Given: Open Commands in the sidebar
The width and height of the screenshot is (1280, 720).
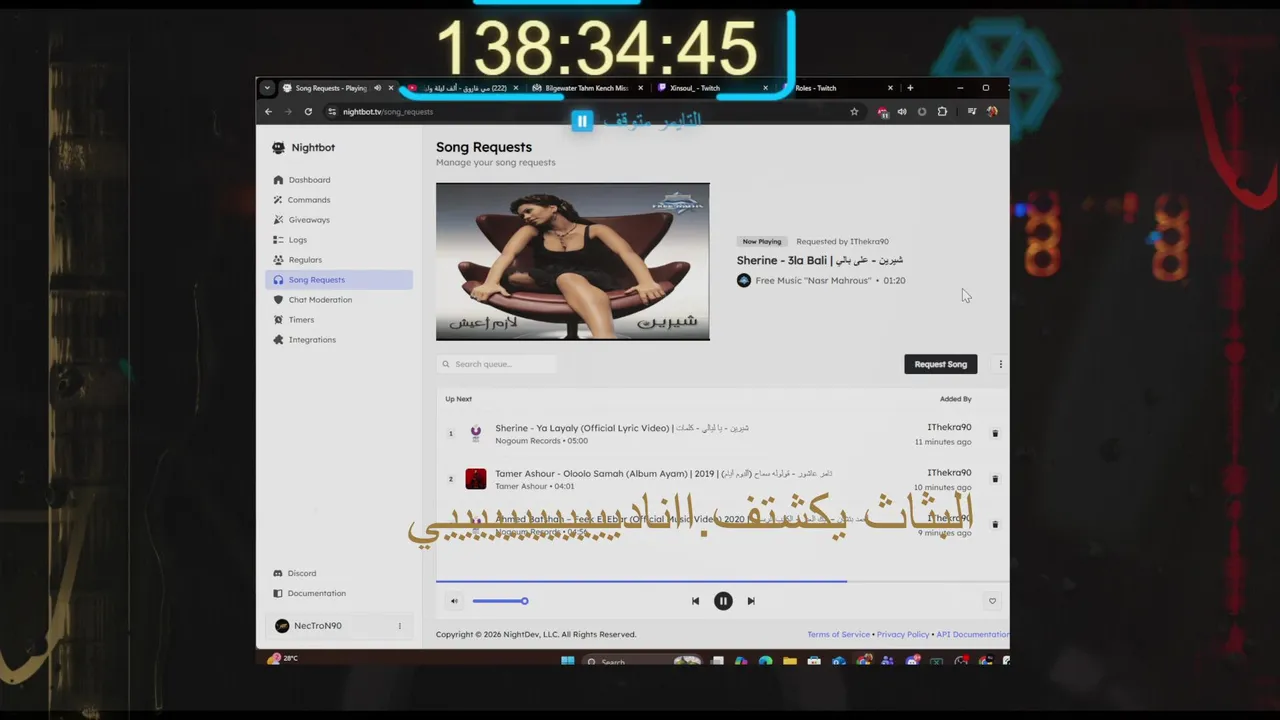Looking at the screenshot, I should (339, 200).
